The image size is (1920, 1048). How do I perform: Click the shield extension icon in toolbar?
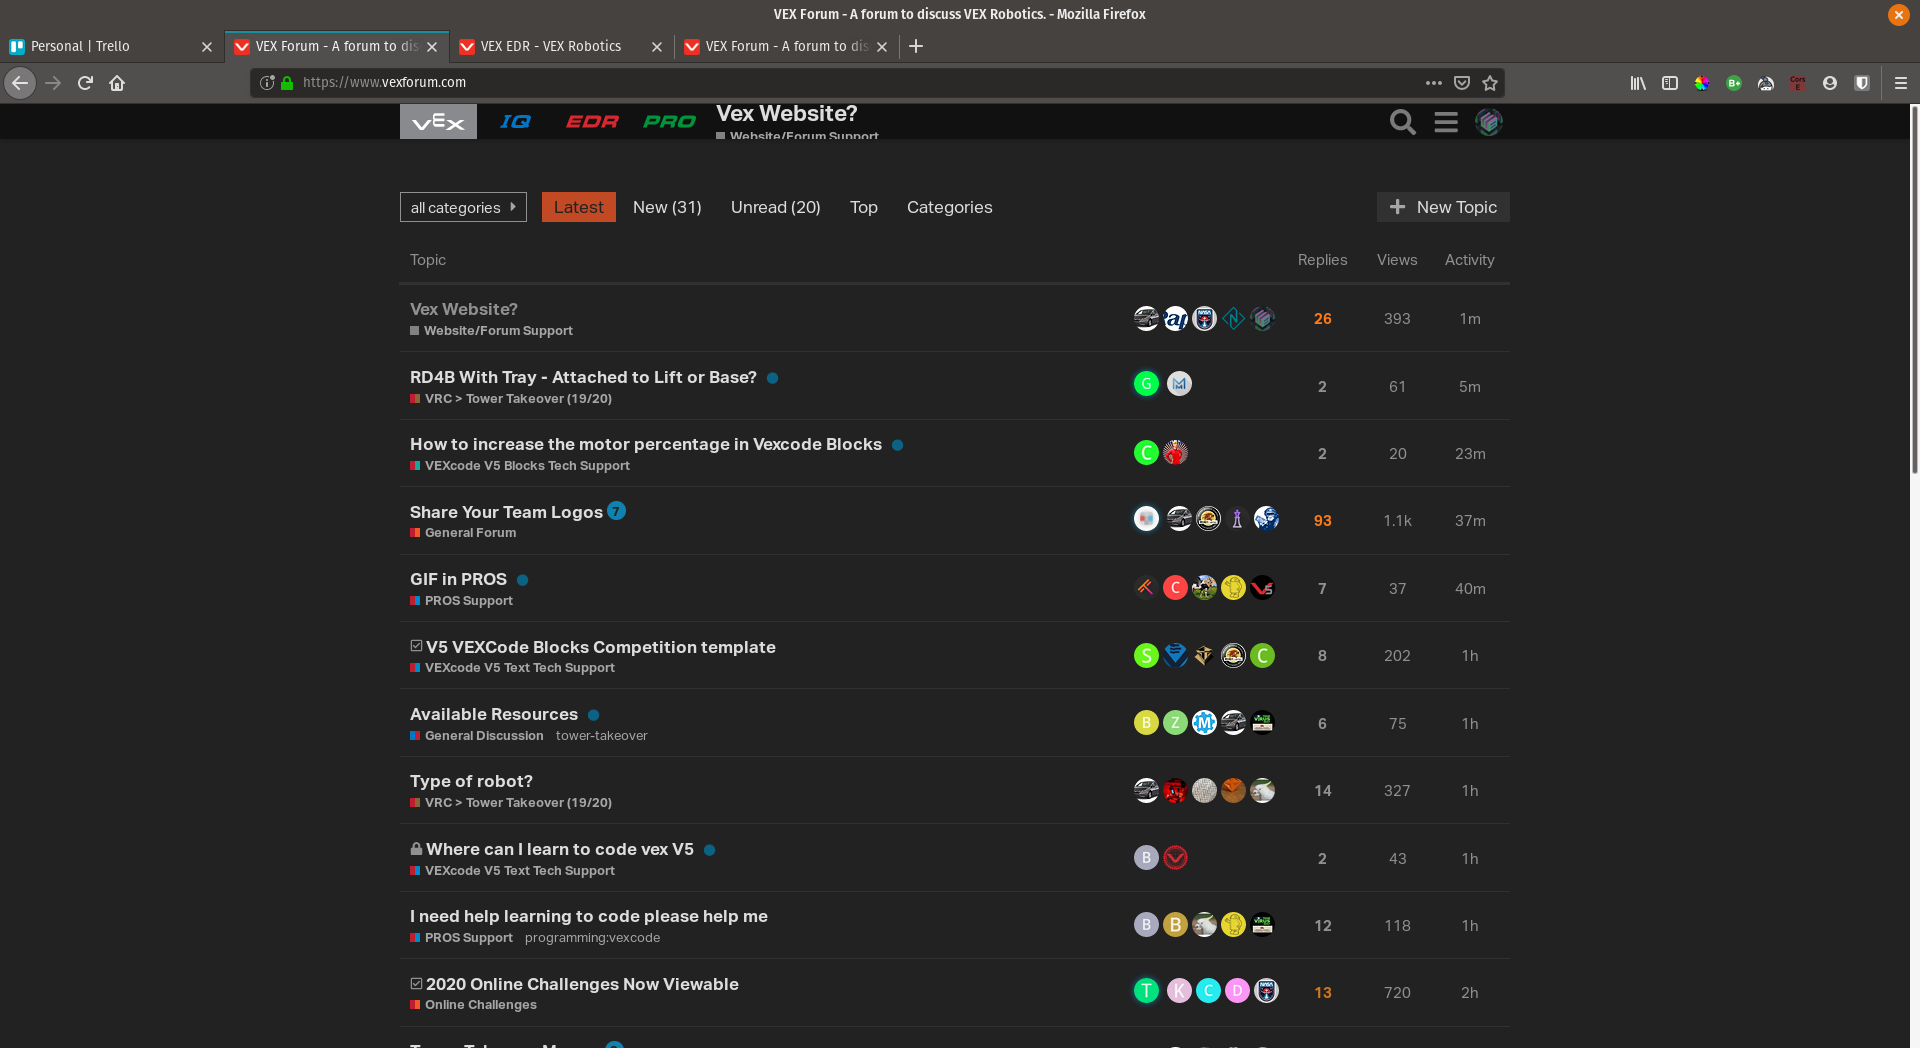tap(1862, 83)
